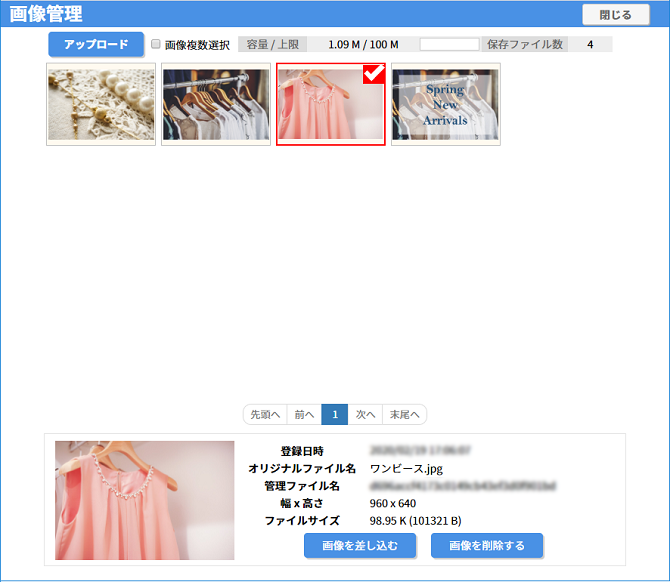670x582 pixels.
Task: Go to previous page with 前へ
Action: point(304,414)
